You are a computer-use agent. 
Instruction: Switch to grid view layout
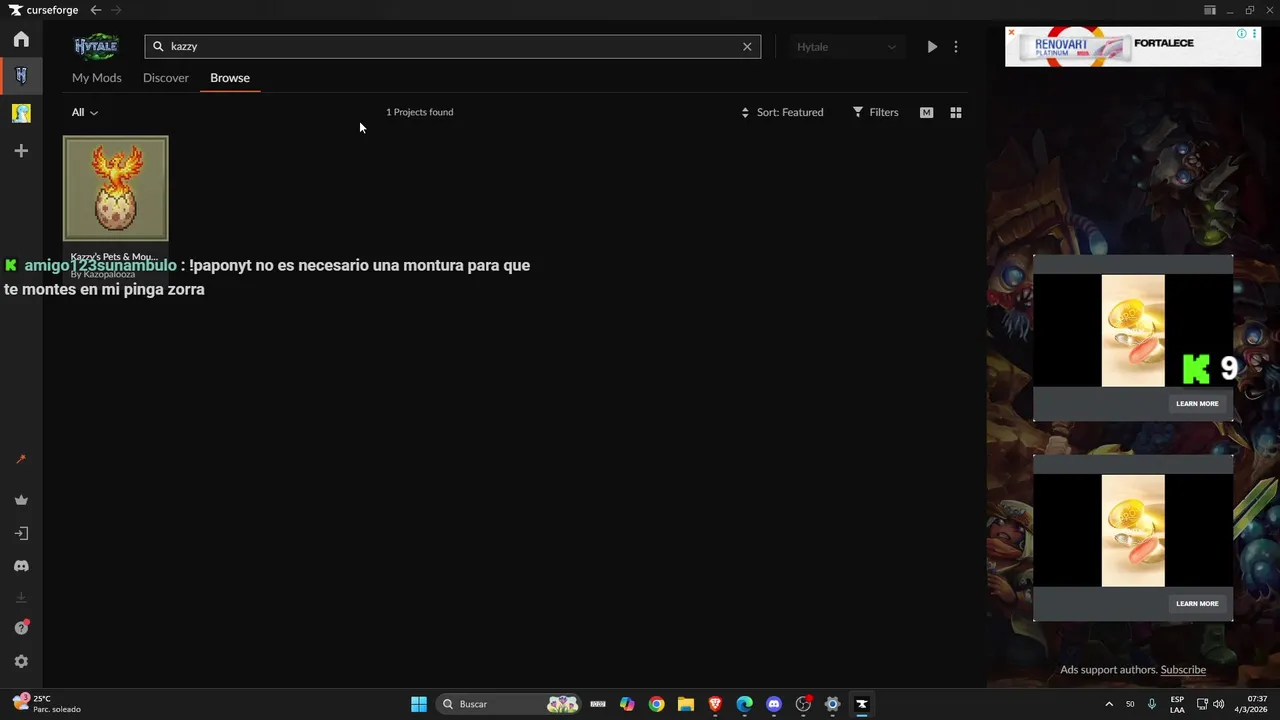click(x=956, y=112)
